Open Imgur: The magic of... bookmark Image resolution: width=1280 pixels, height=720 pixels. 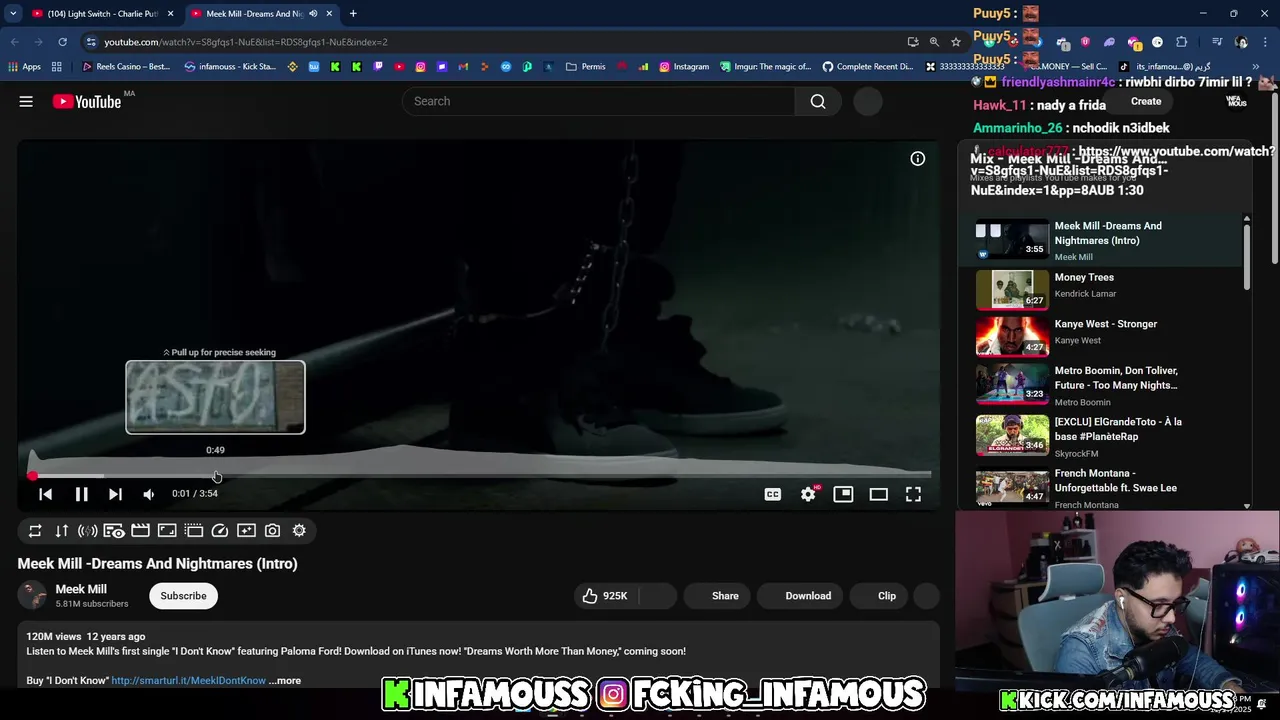pyautogui.click(x=765, y=67)
